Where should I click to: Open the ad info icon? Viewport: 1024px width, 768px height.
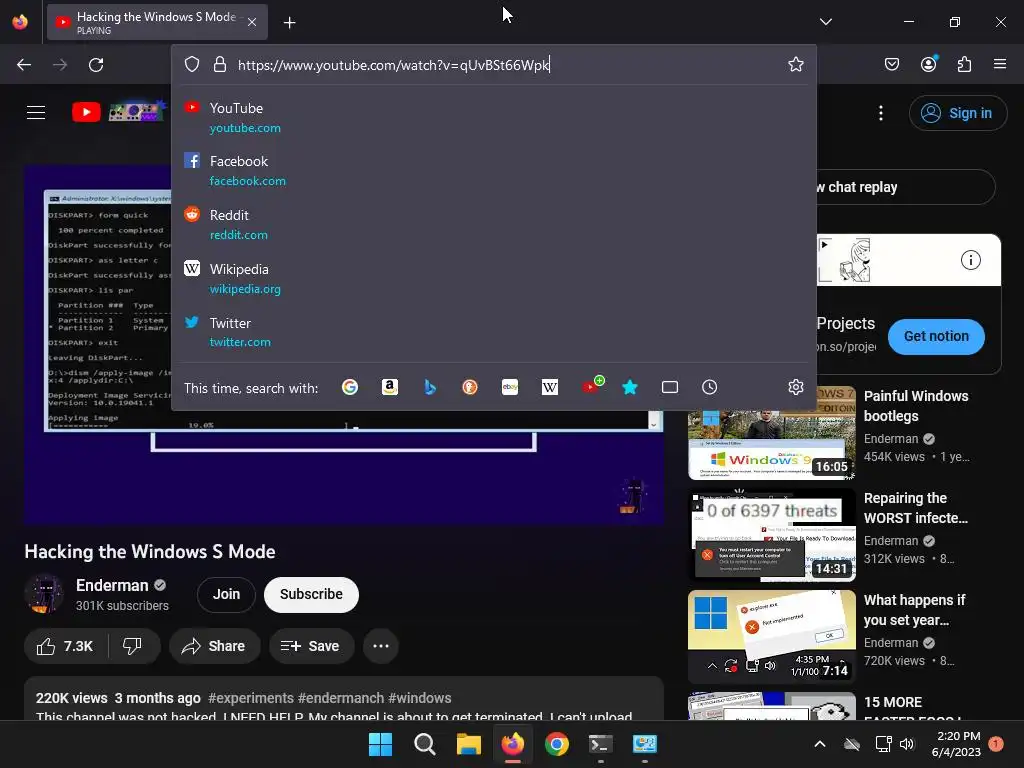click(x=971, y=260)
